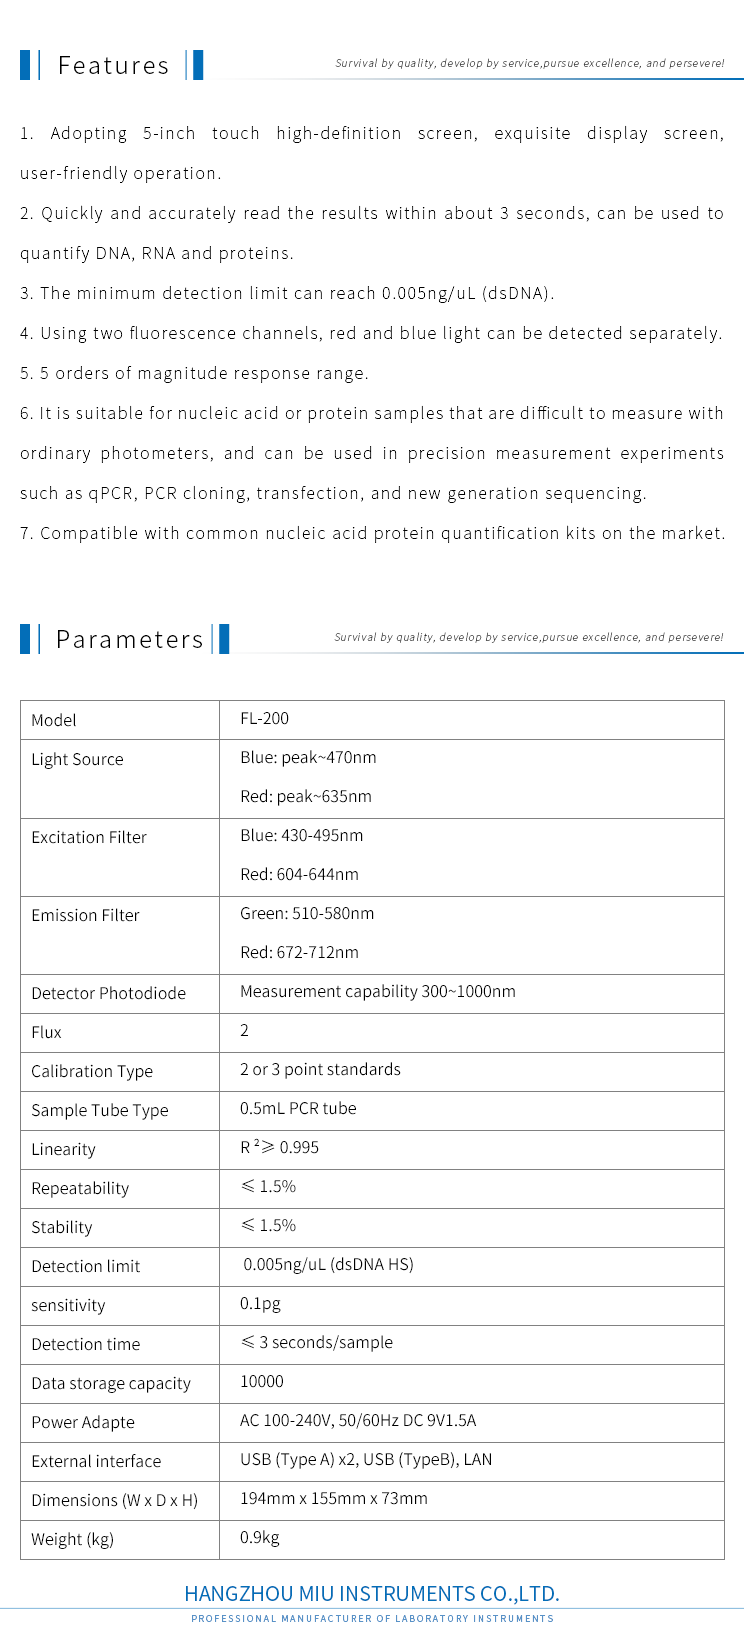Click the 194mm x 155mm x 73mm dimensions value
The height and width of the screenshot is (1649, 744).
334,1498
